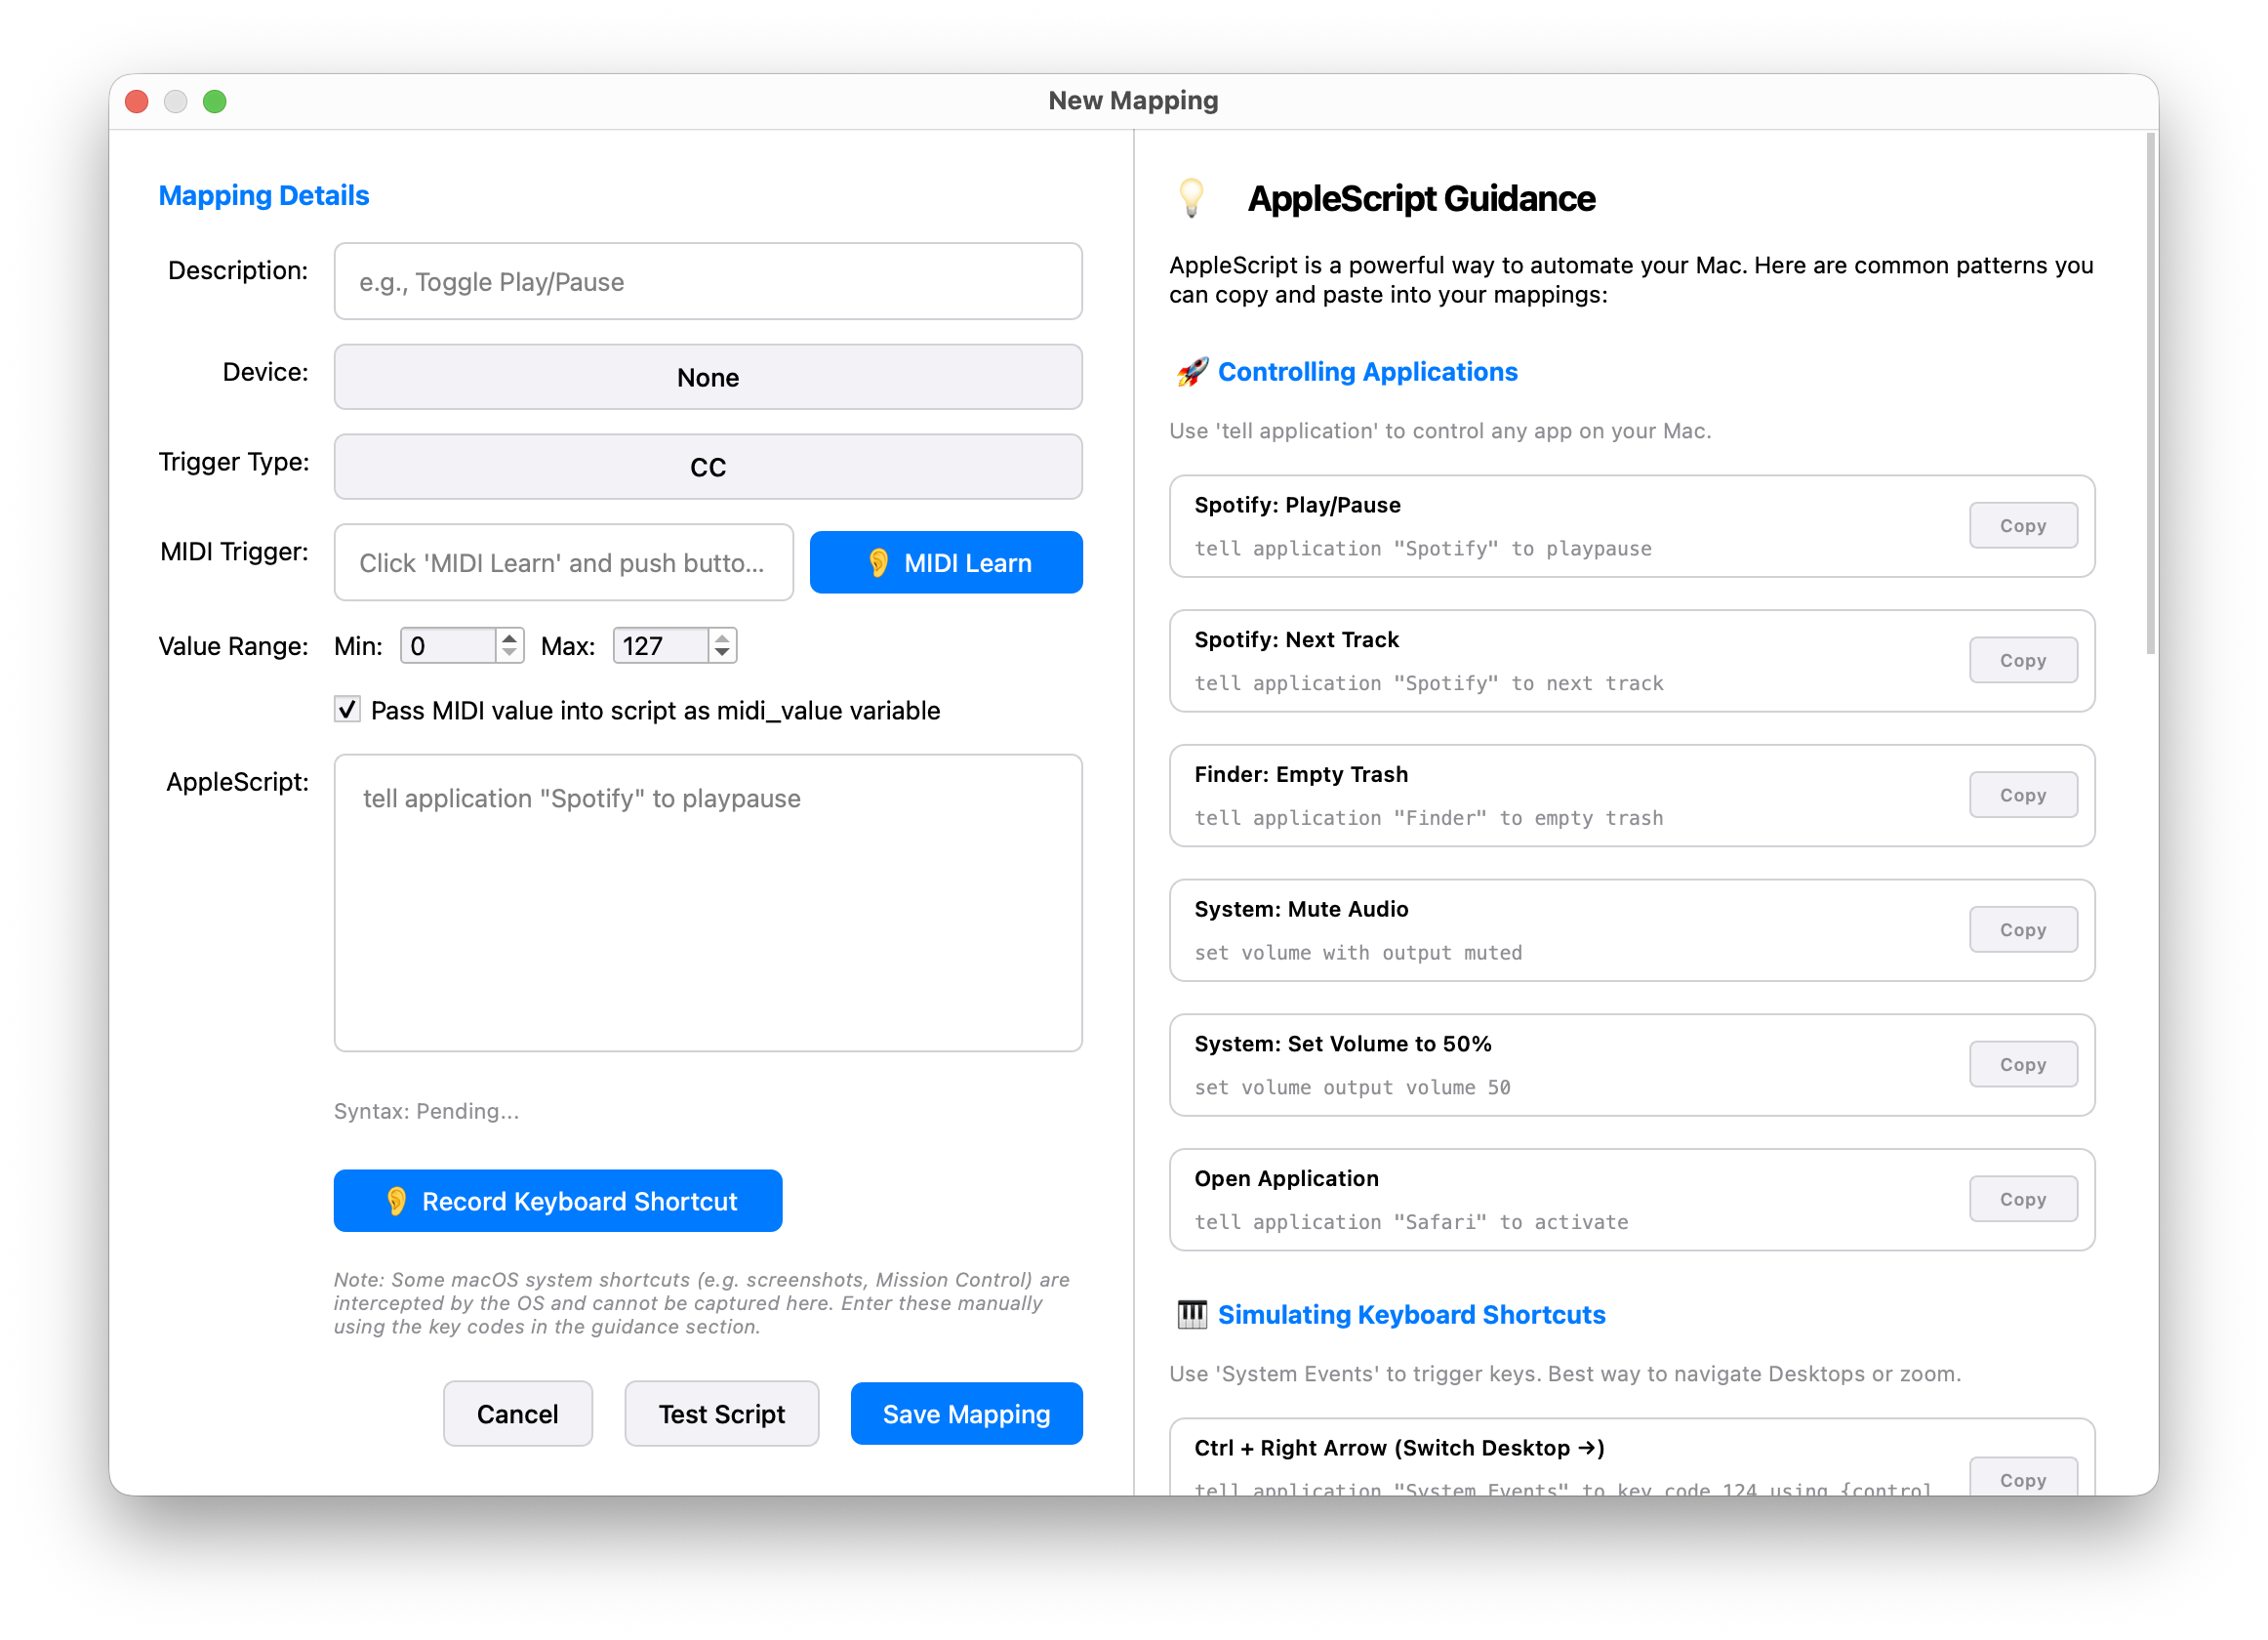Screen dimensions: 2268x1640
Task: Copy the Finder Empty Trash snippet
Action: point(2023,794)
